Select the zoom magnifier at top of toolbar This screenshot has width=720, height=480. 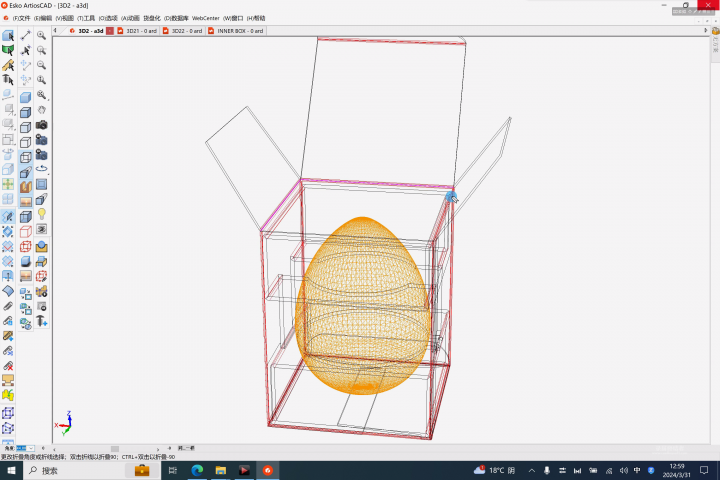pos(42,35)
